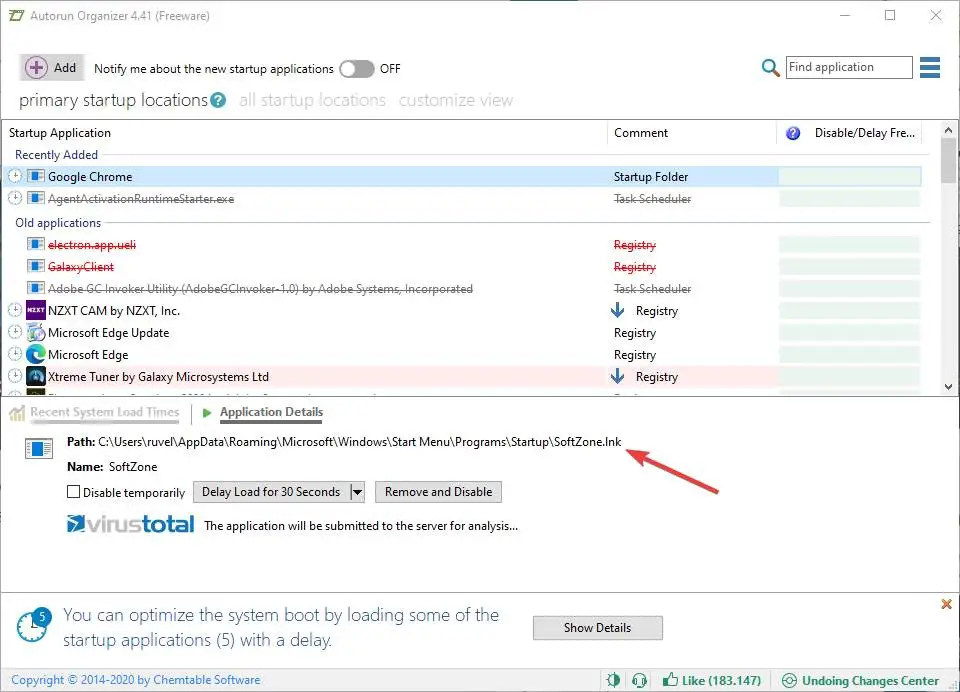Open the Delay Load dropdown arrow
This screenshot has width=960, height=692.
(358, 492)
